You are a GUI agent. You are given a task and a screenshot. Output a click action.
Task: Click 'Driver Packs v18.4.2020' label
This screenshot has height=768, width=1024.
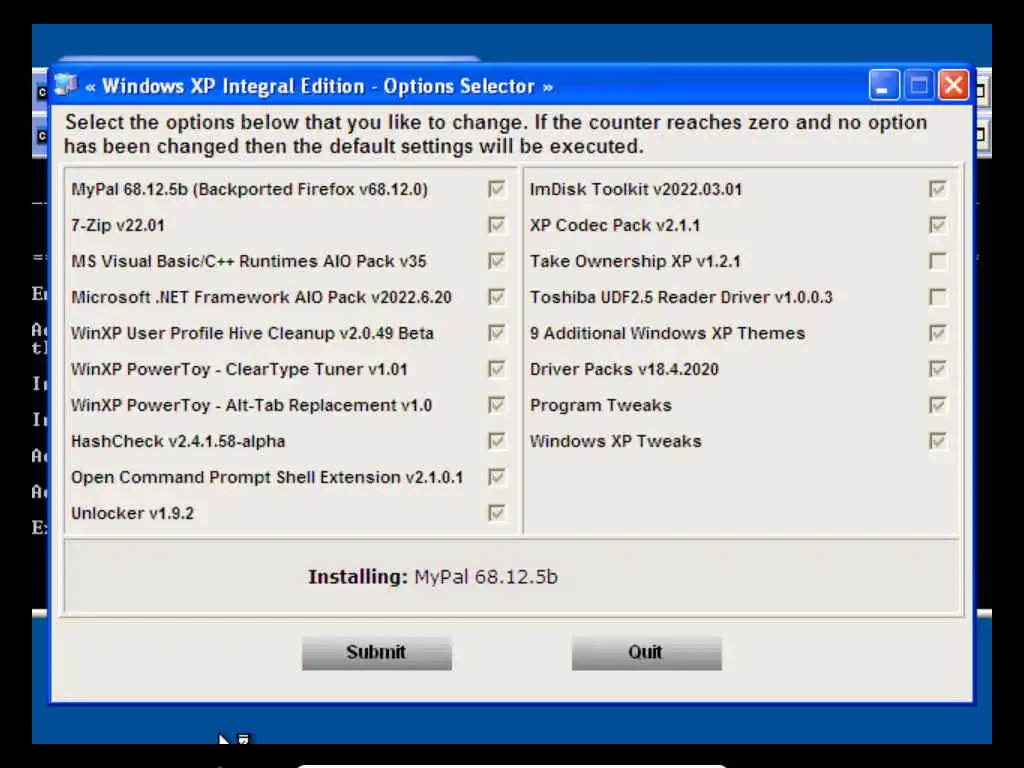point(624,369)
